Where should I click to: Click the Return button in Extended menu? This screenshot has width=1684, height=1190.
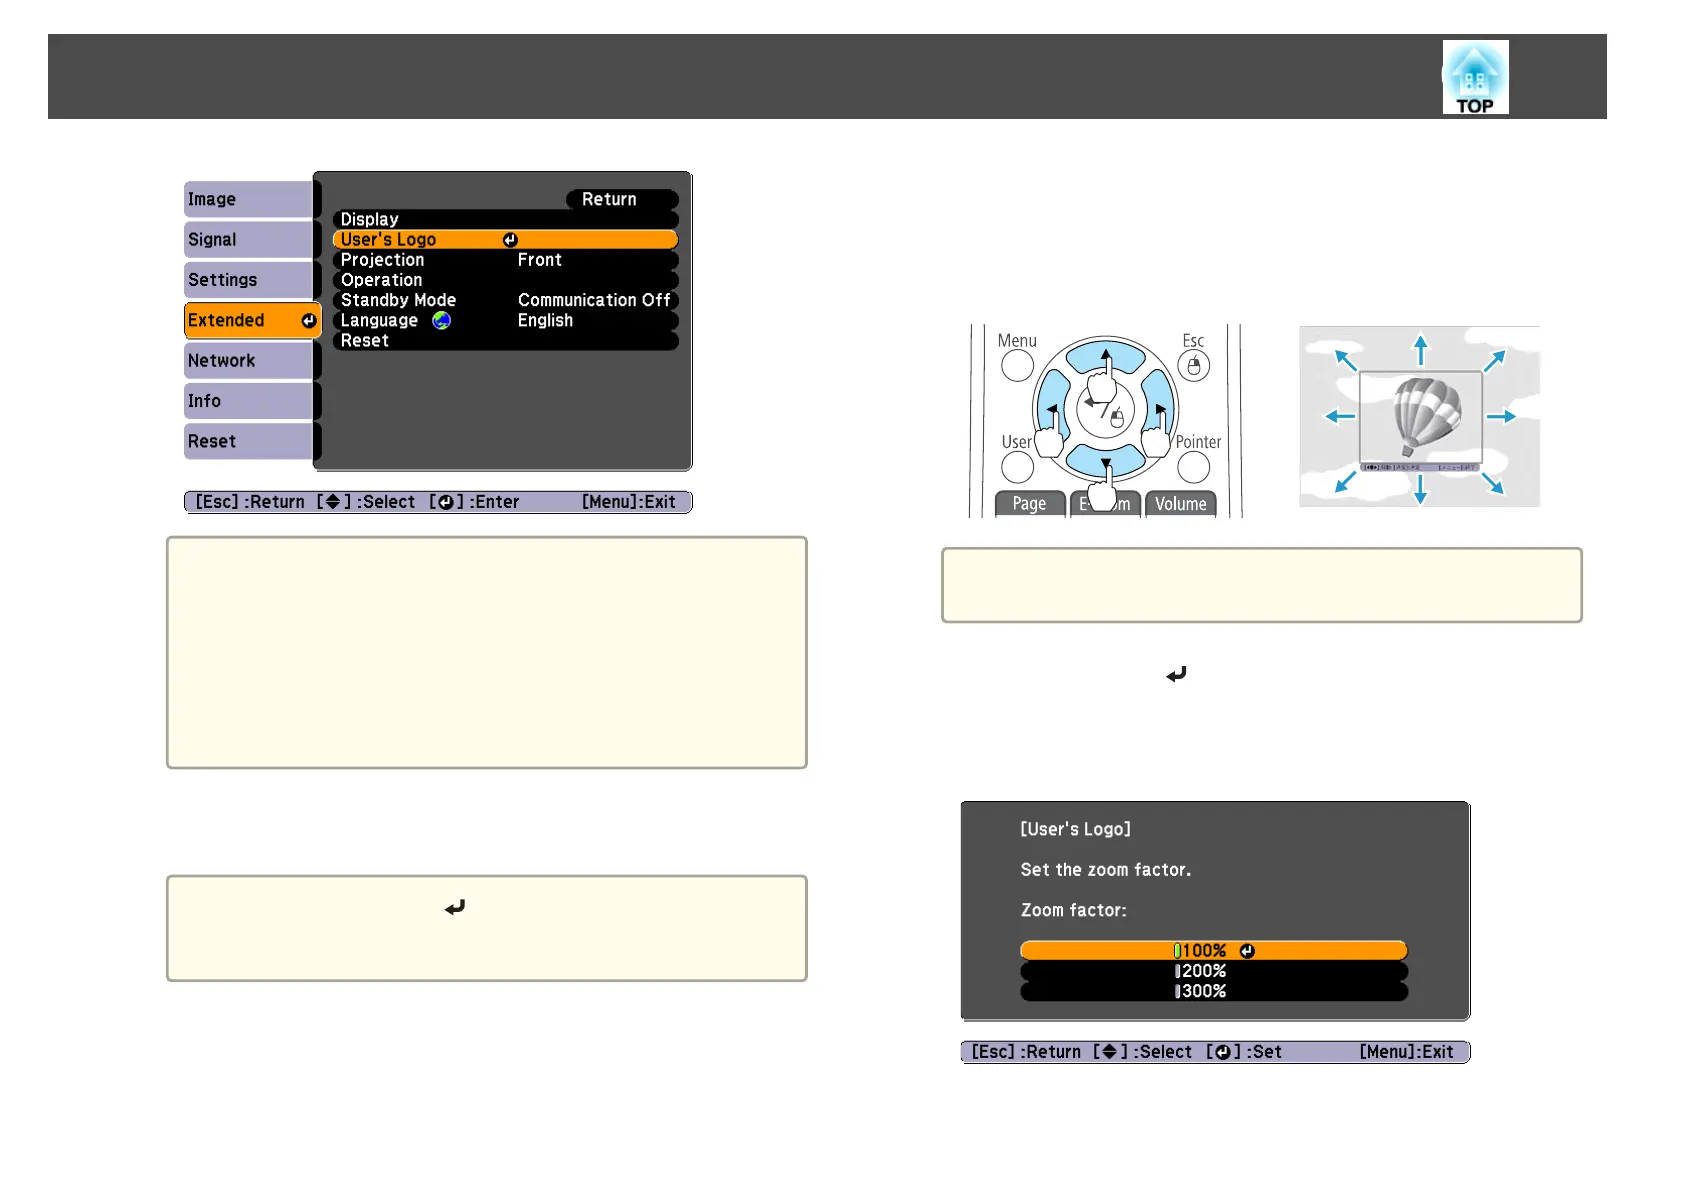[622, 199]
